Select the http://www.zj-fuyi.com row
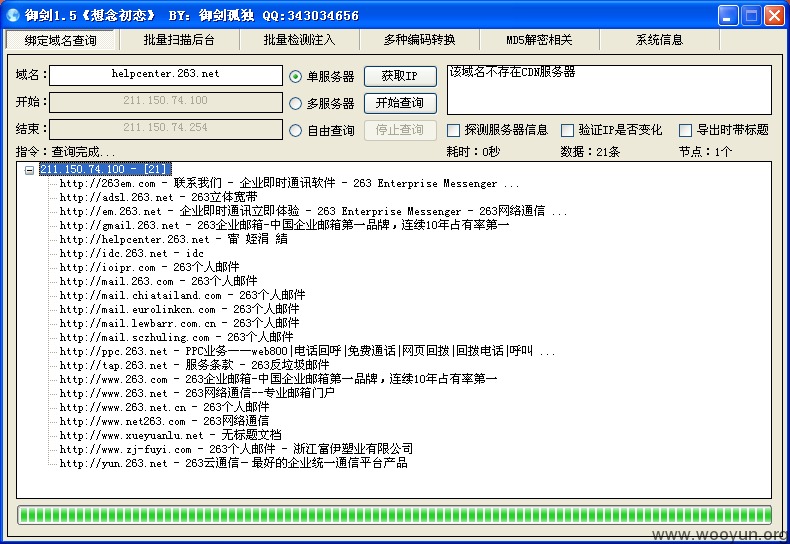Screen dimensions: 790x544 [236, 449]
